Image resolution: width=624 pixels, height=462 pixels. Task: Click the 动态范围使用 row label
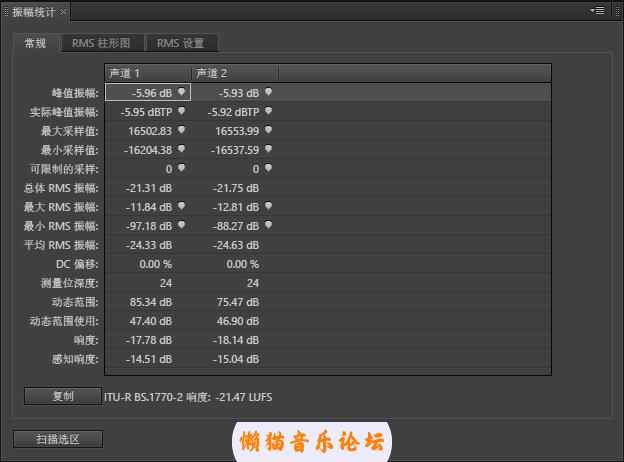tap(64, 321)
